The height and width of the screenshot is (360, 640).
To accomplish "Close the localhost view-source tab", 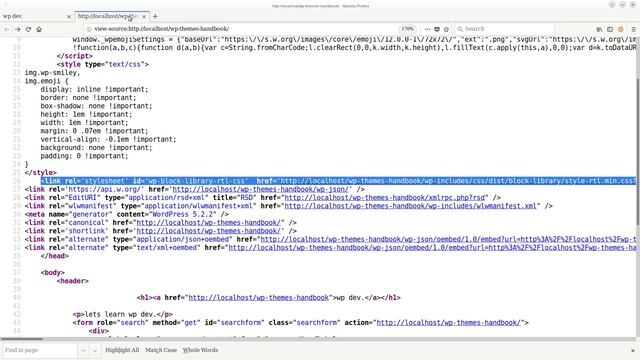I will pyautogui.click(x=144, y=16).
